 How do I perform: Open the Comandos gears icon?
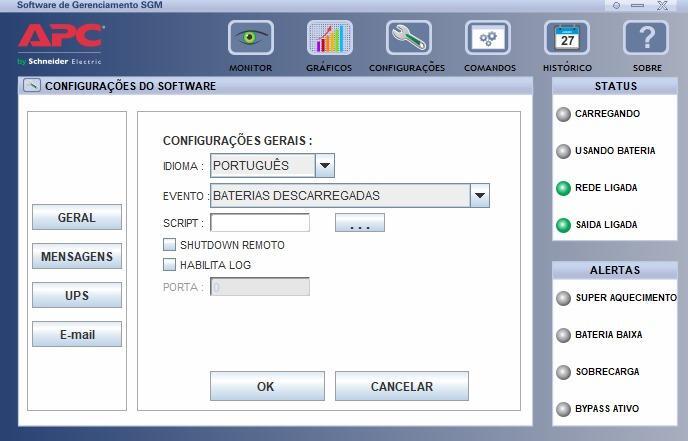point(487,38)
